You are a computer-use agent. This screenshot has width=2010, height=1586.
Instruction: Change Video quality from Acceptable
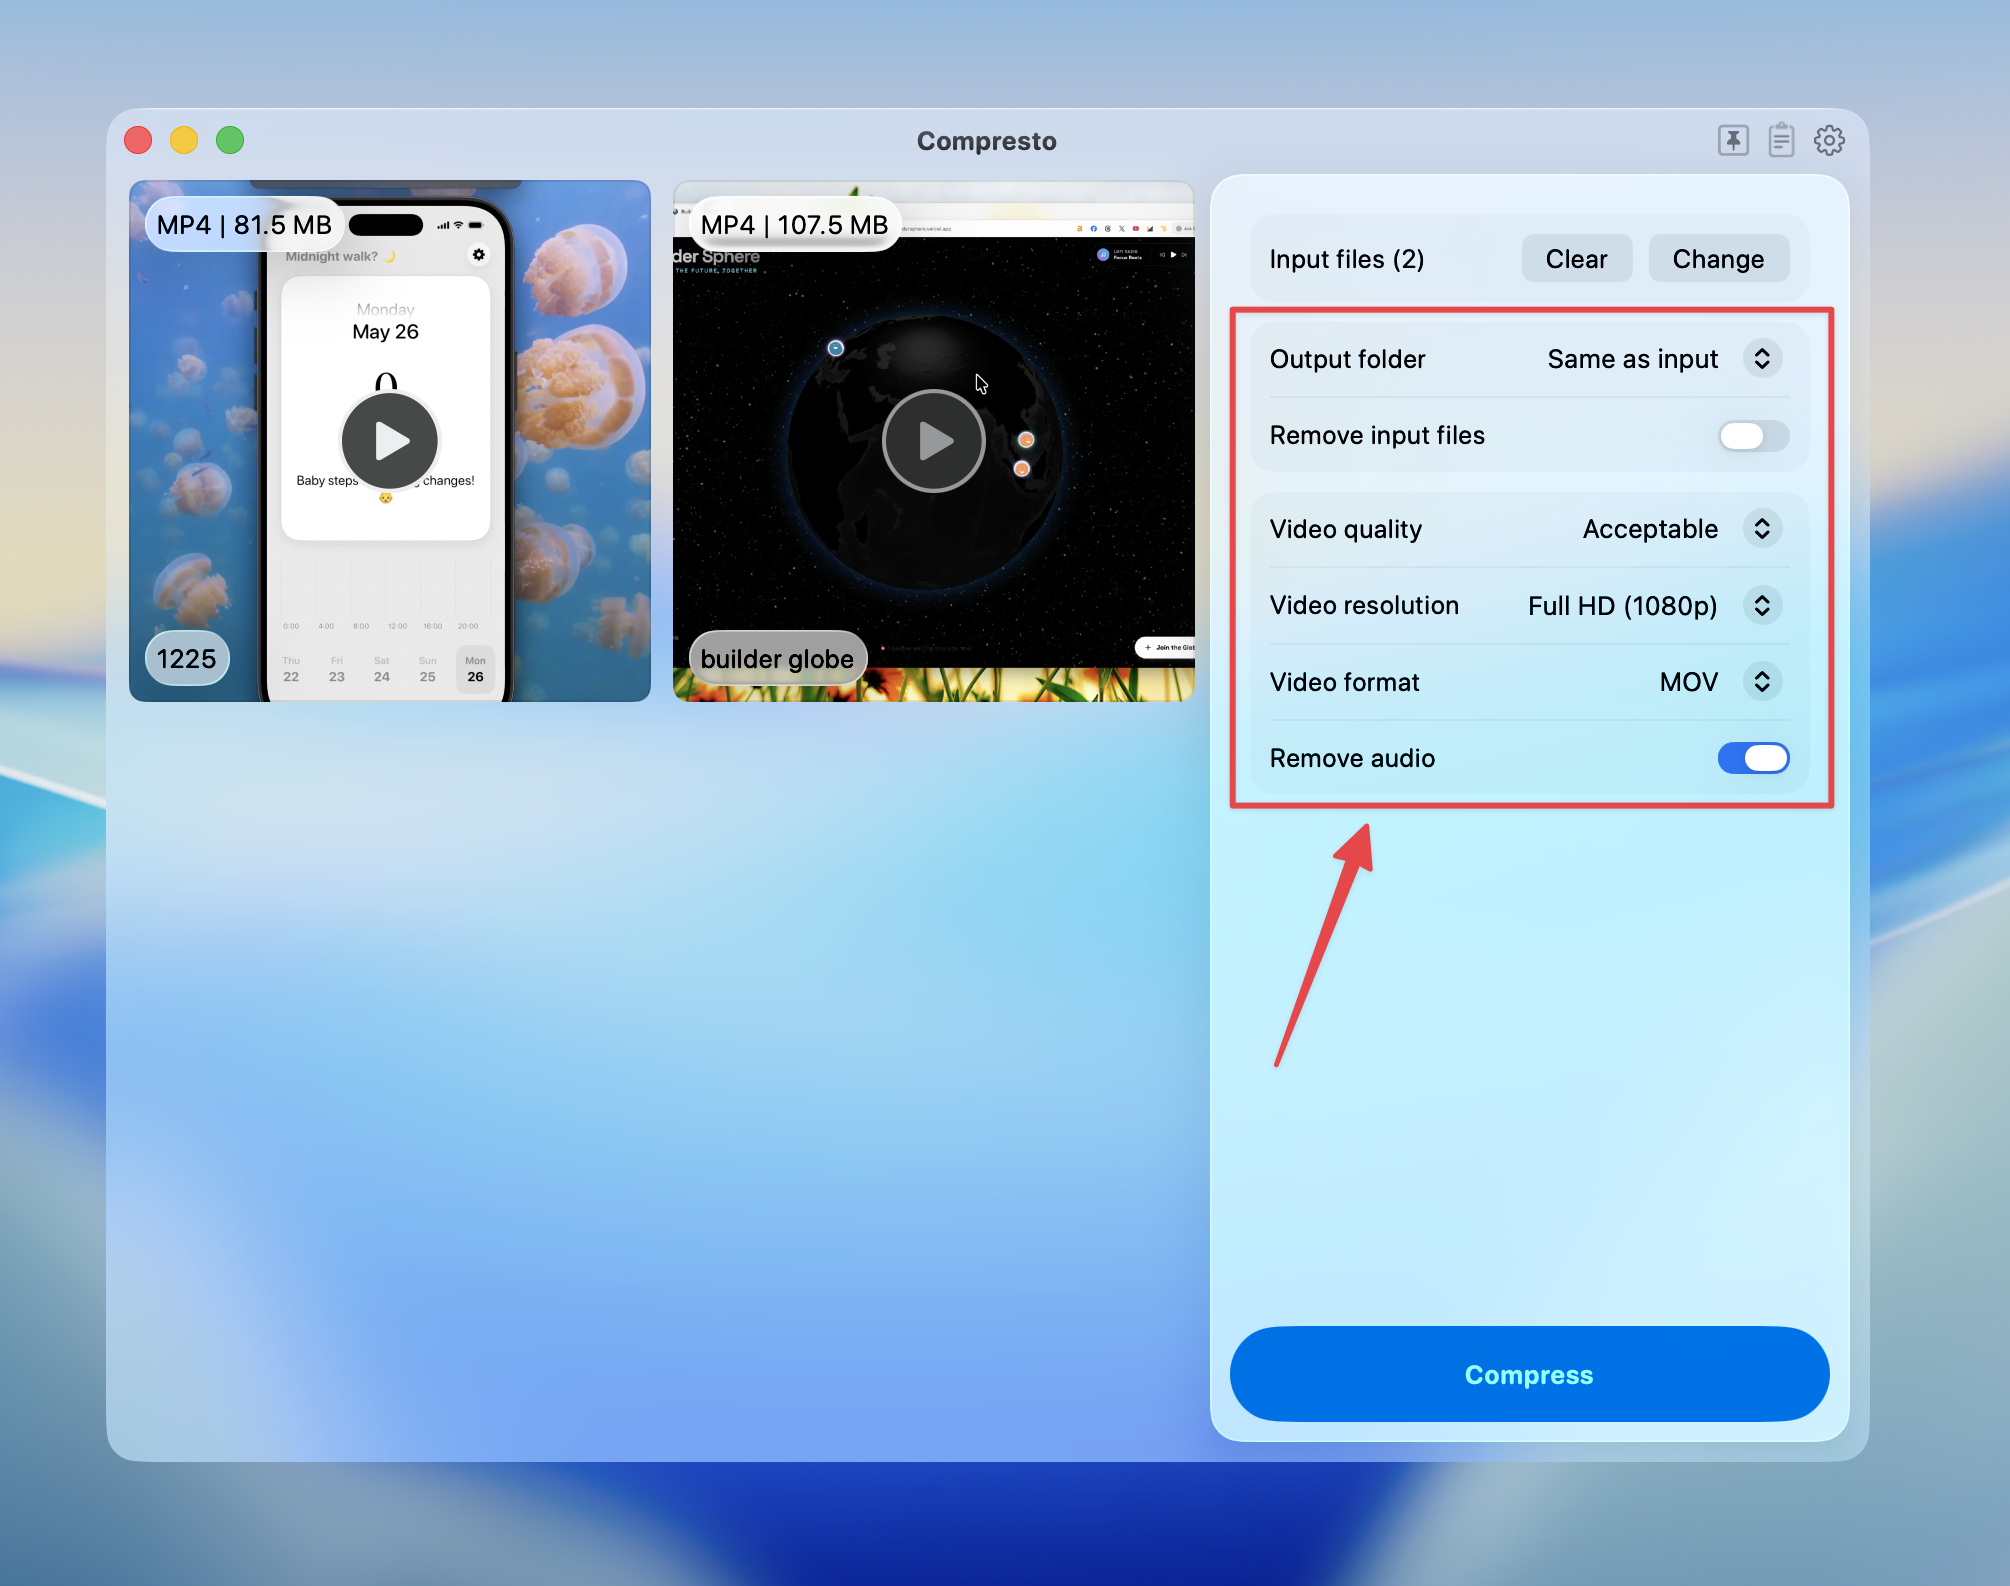(1763, 529)
